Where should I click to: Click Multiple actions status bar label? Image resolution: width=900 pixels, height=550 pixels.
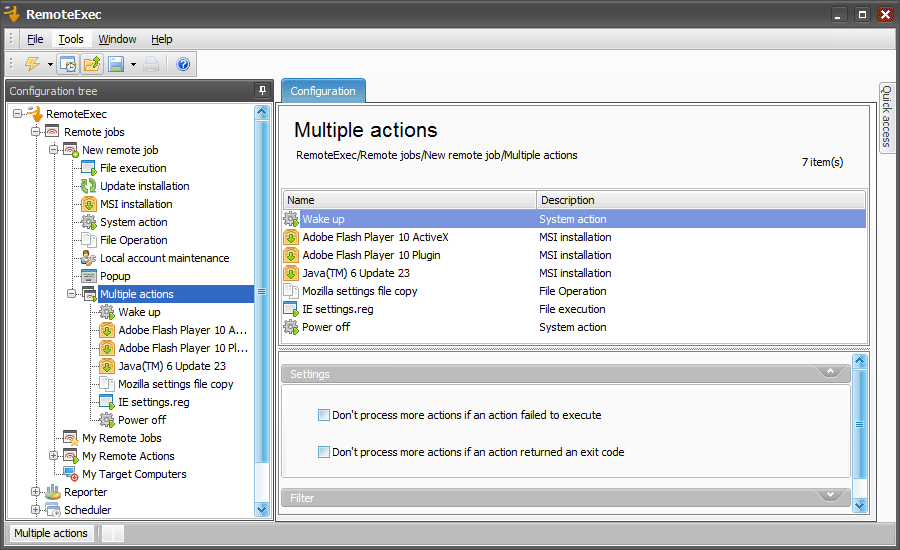[x=51, y=533]
